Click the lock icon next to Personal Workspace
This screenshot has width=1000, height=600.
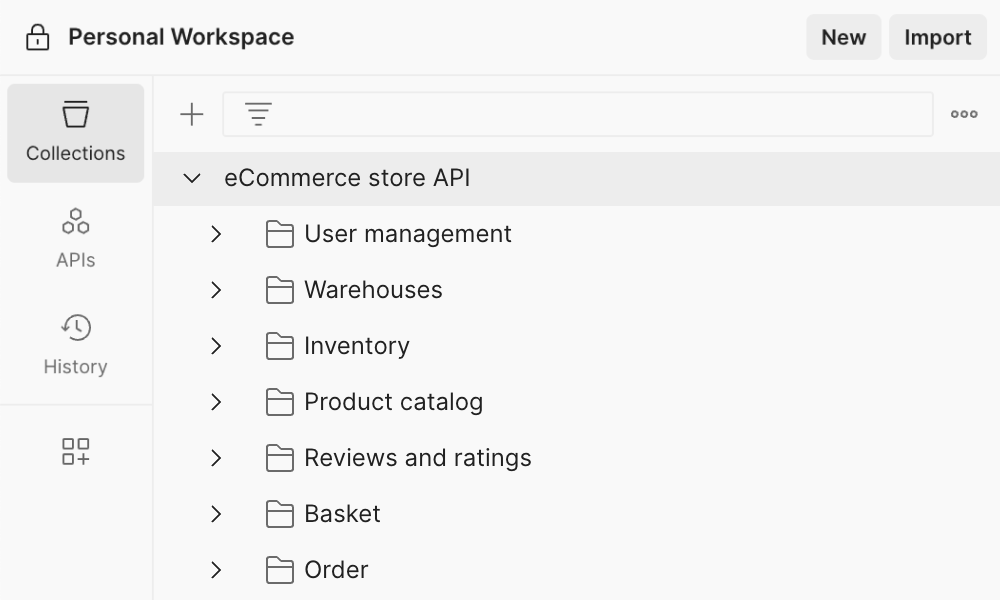coord(36,37)
